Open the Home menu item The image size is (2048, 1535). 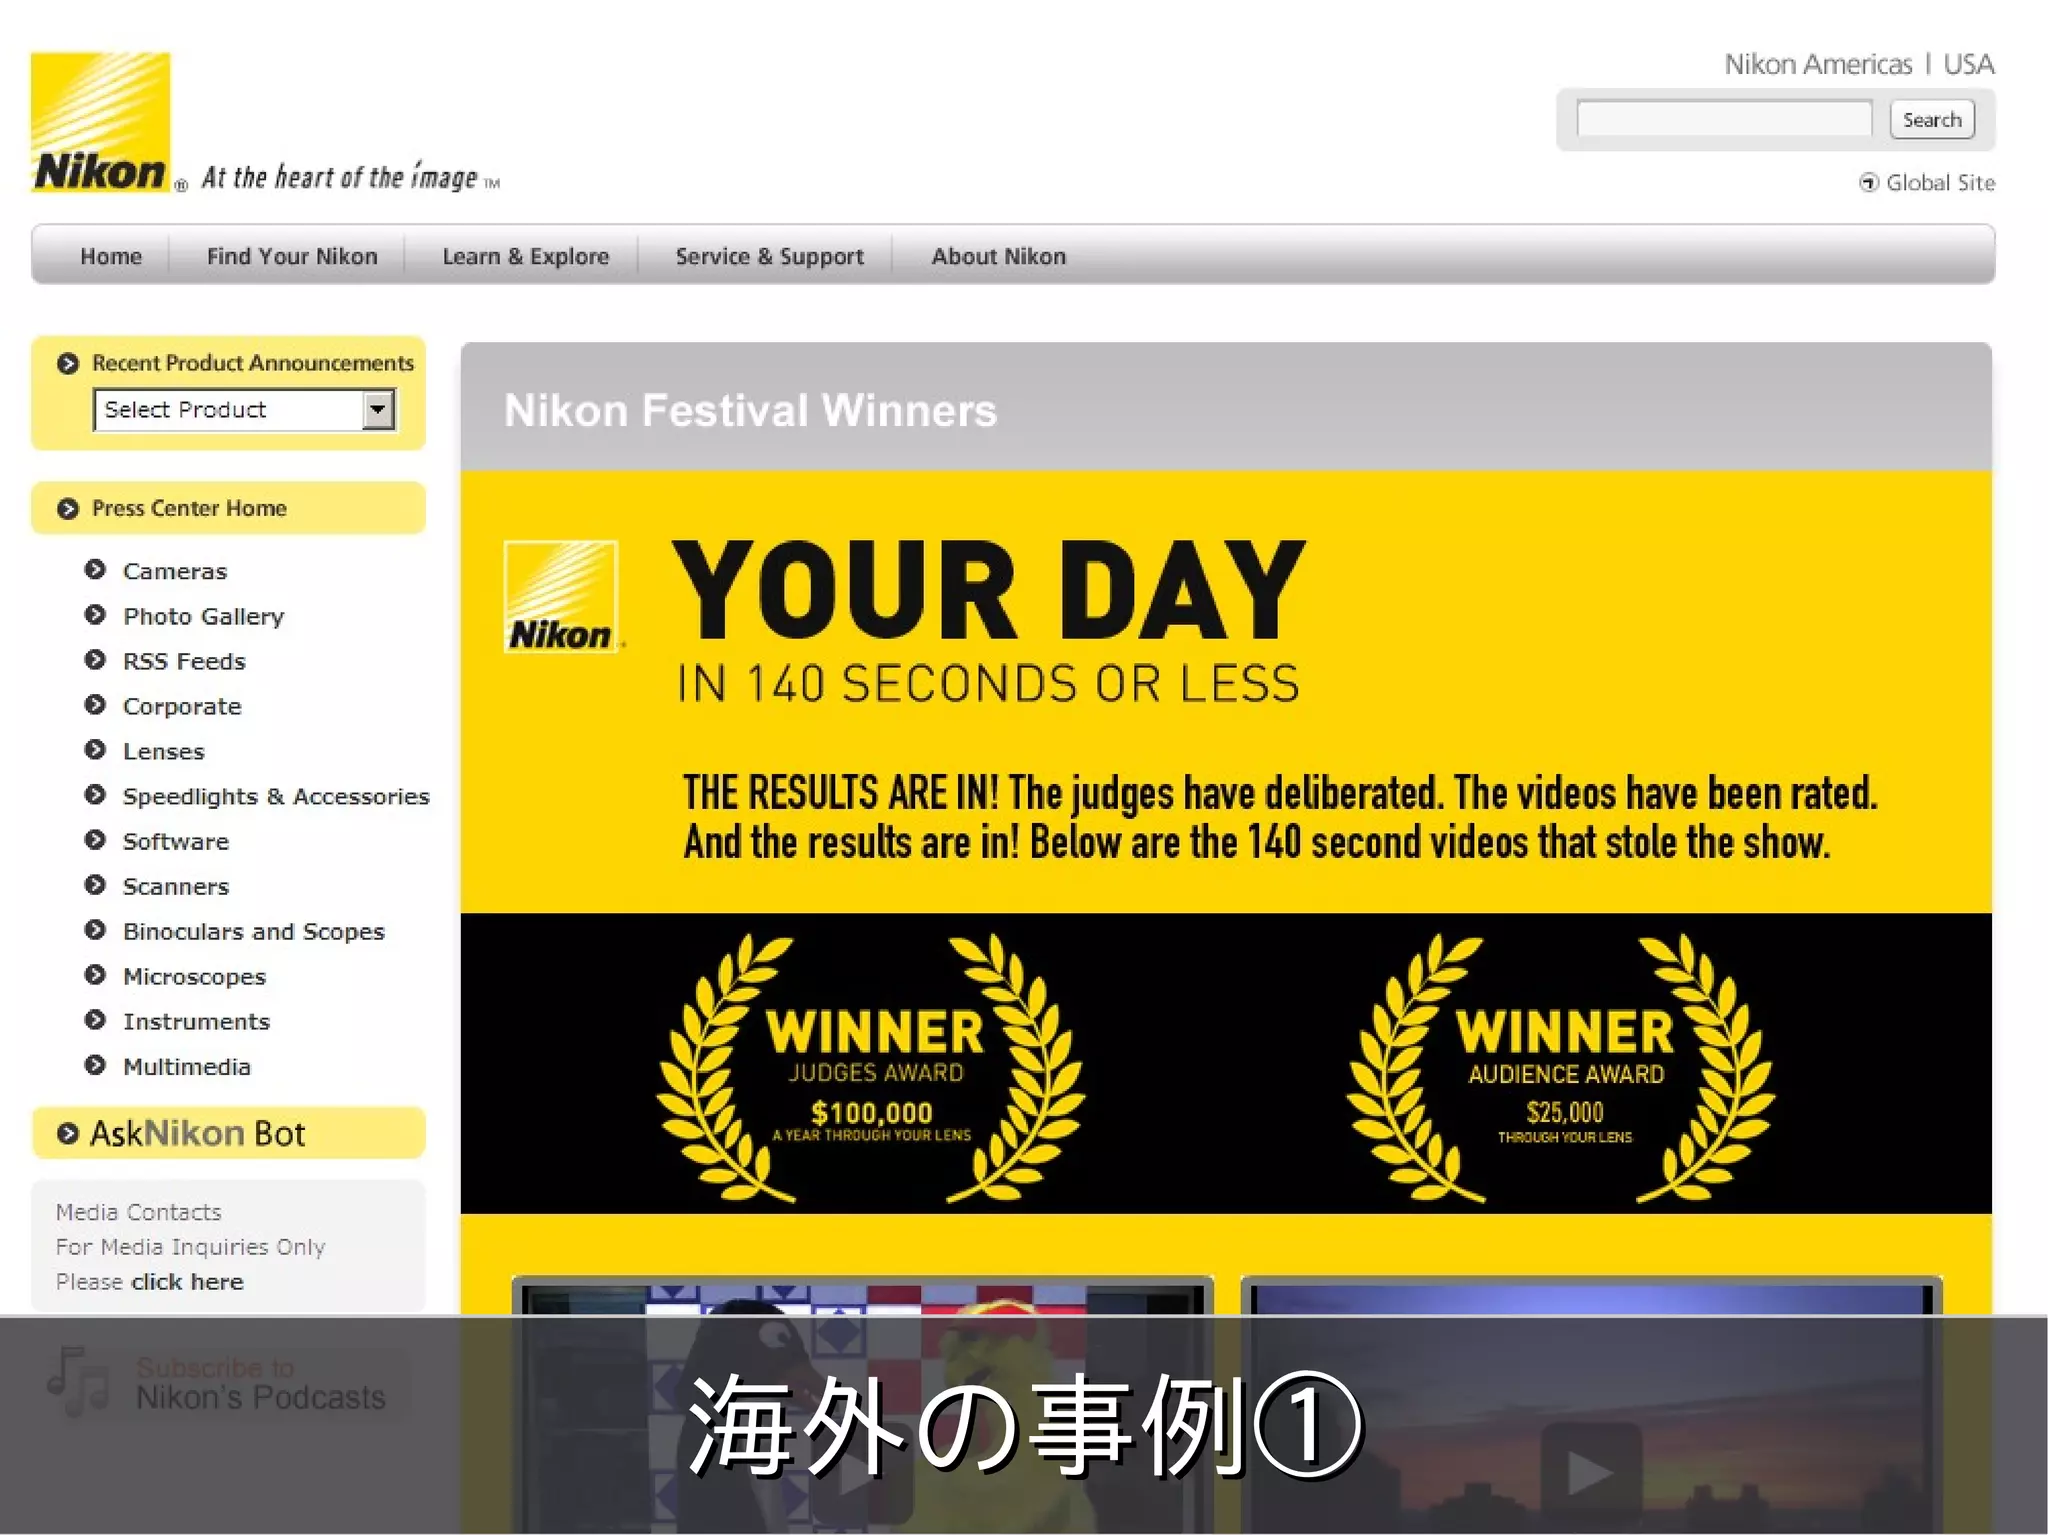pyautogui.click(x=111, y=256)
